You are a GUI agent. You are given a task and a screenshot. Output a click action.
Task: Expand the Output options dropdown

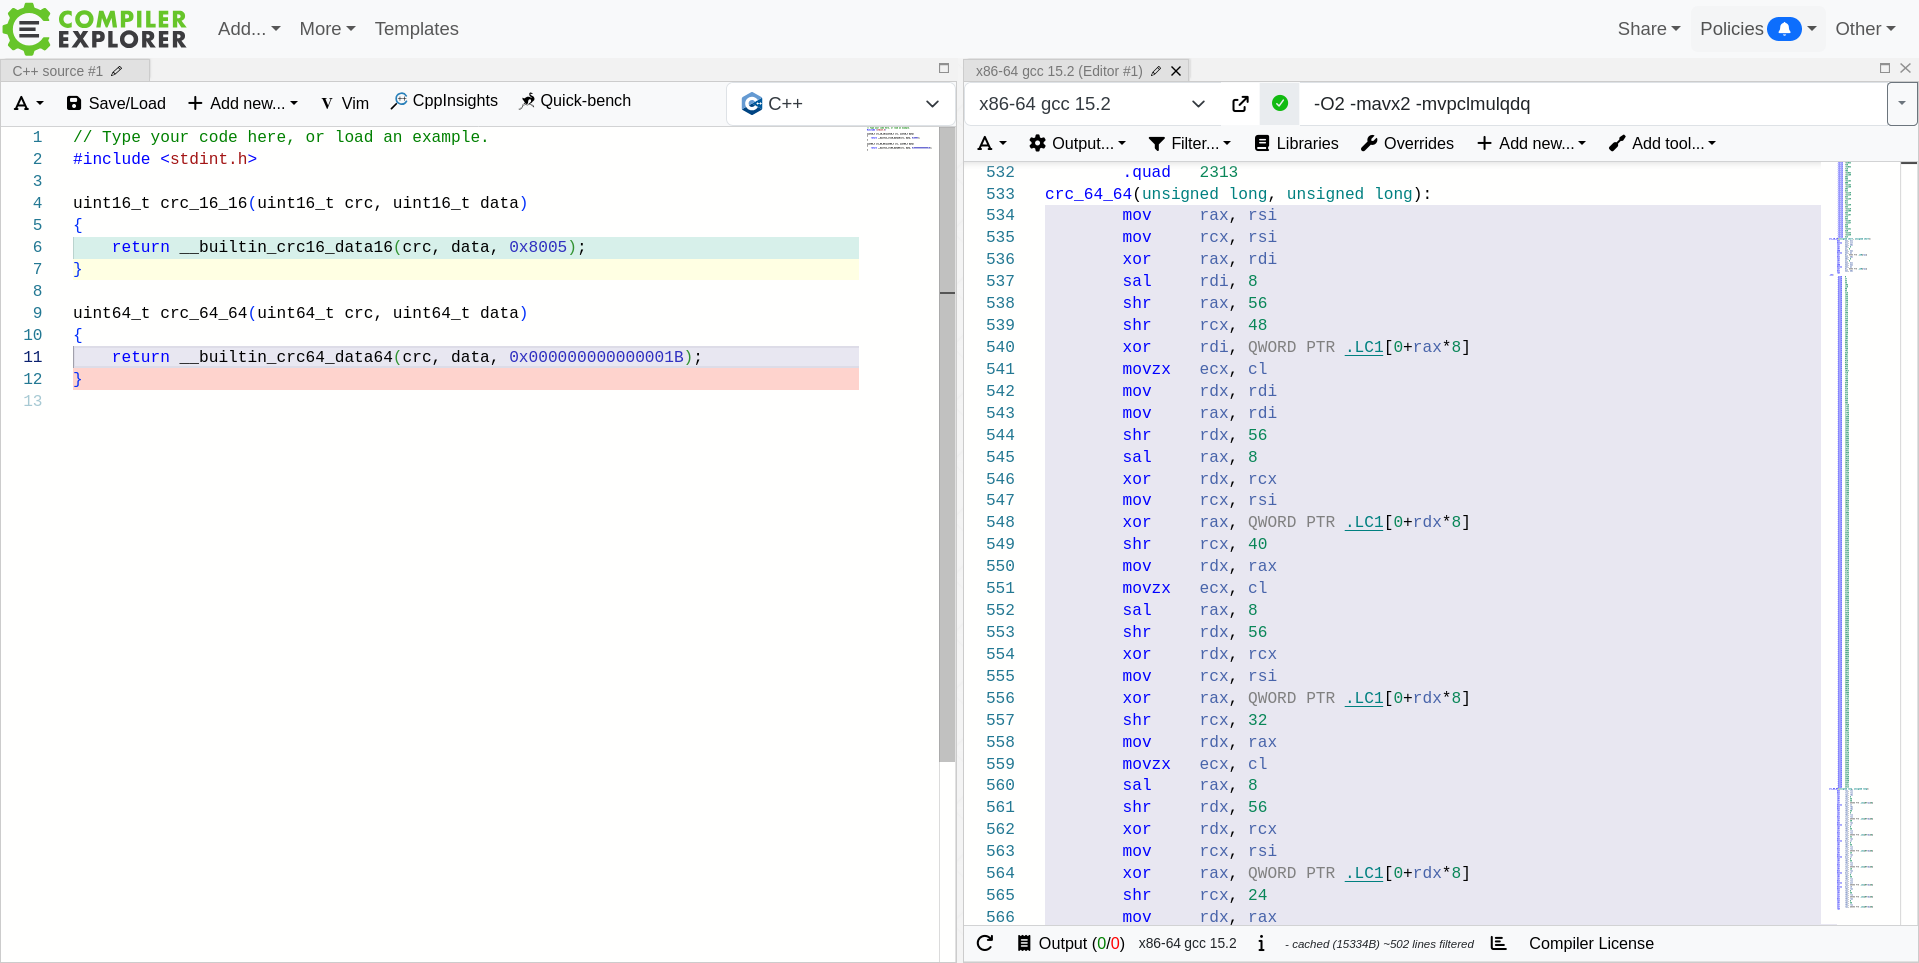[x=1078, y=144]
